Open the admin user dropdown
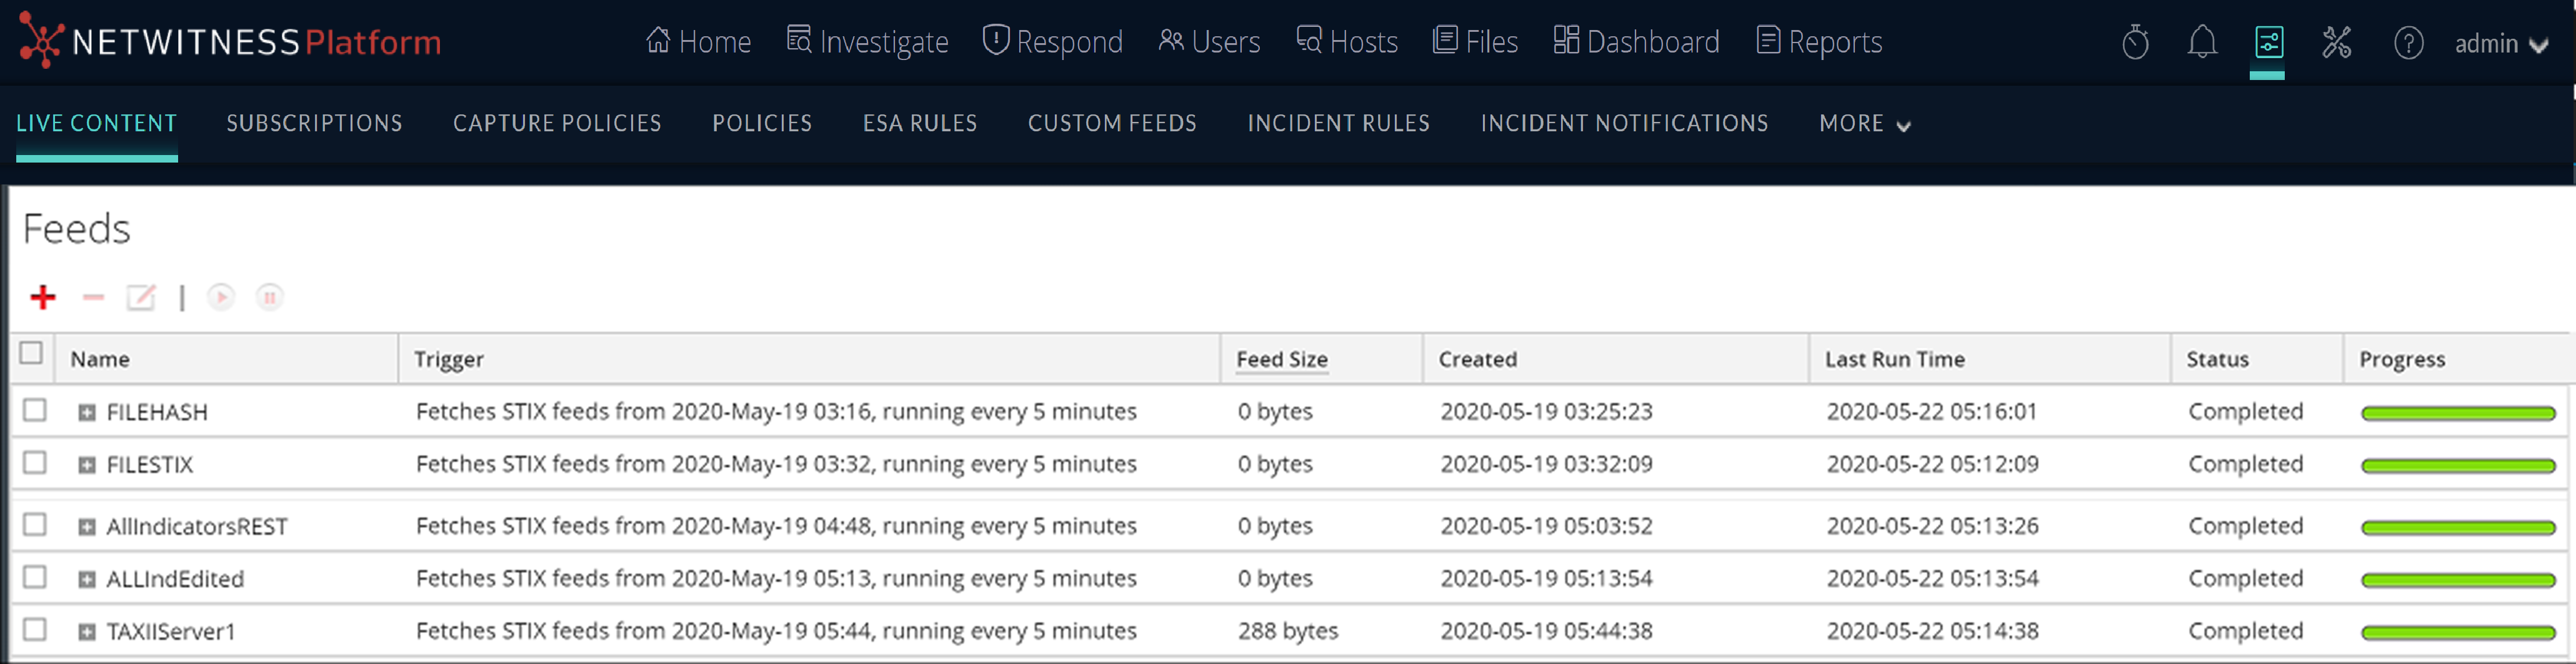Viewport: 2576px width, 664px height. point(2500,44)
